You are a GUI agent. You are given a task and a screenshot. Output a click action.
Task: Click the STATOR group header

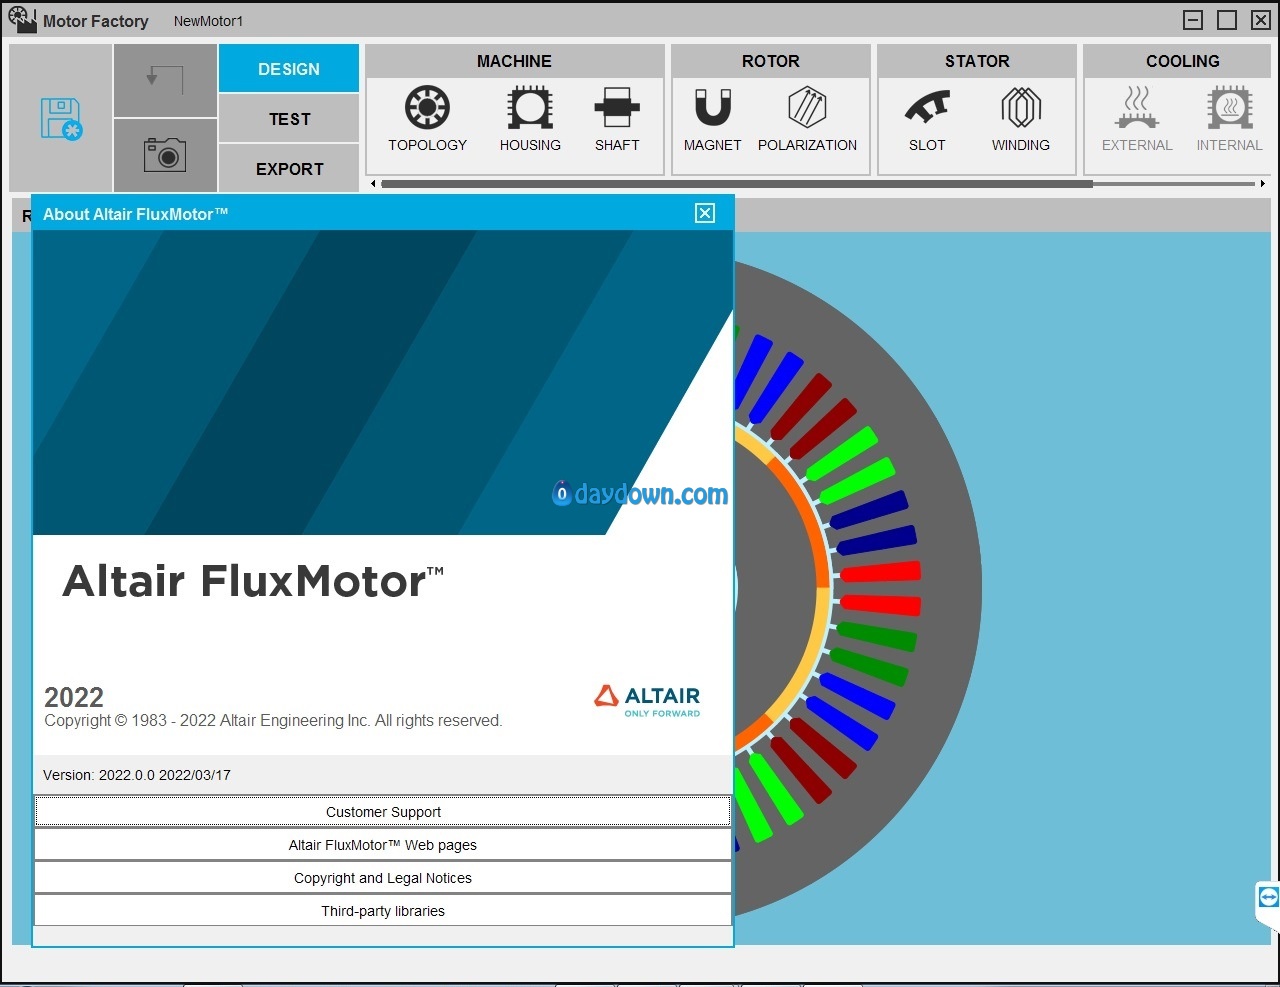pos(977,61)
